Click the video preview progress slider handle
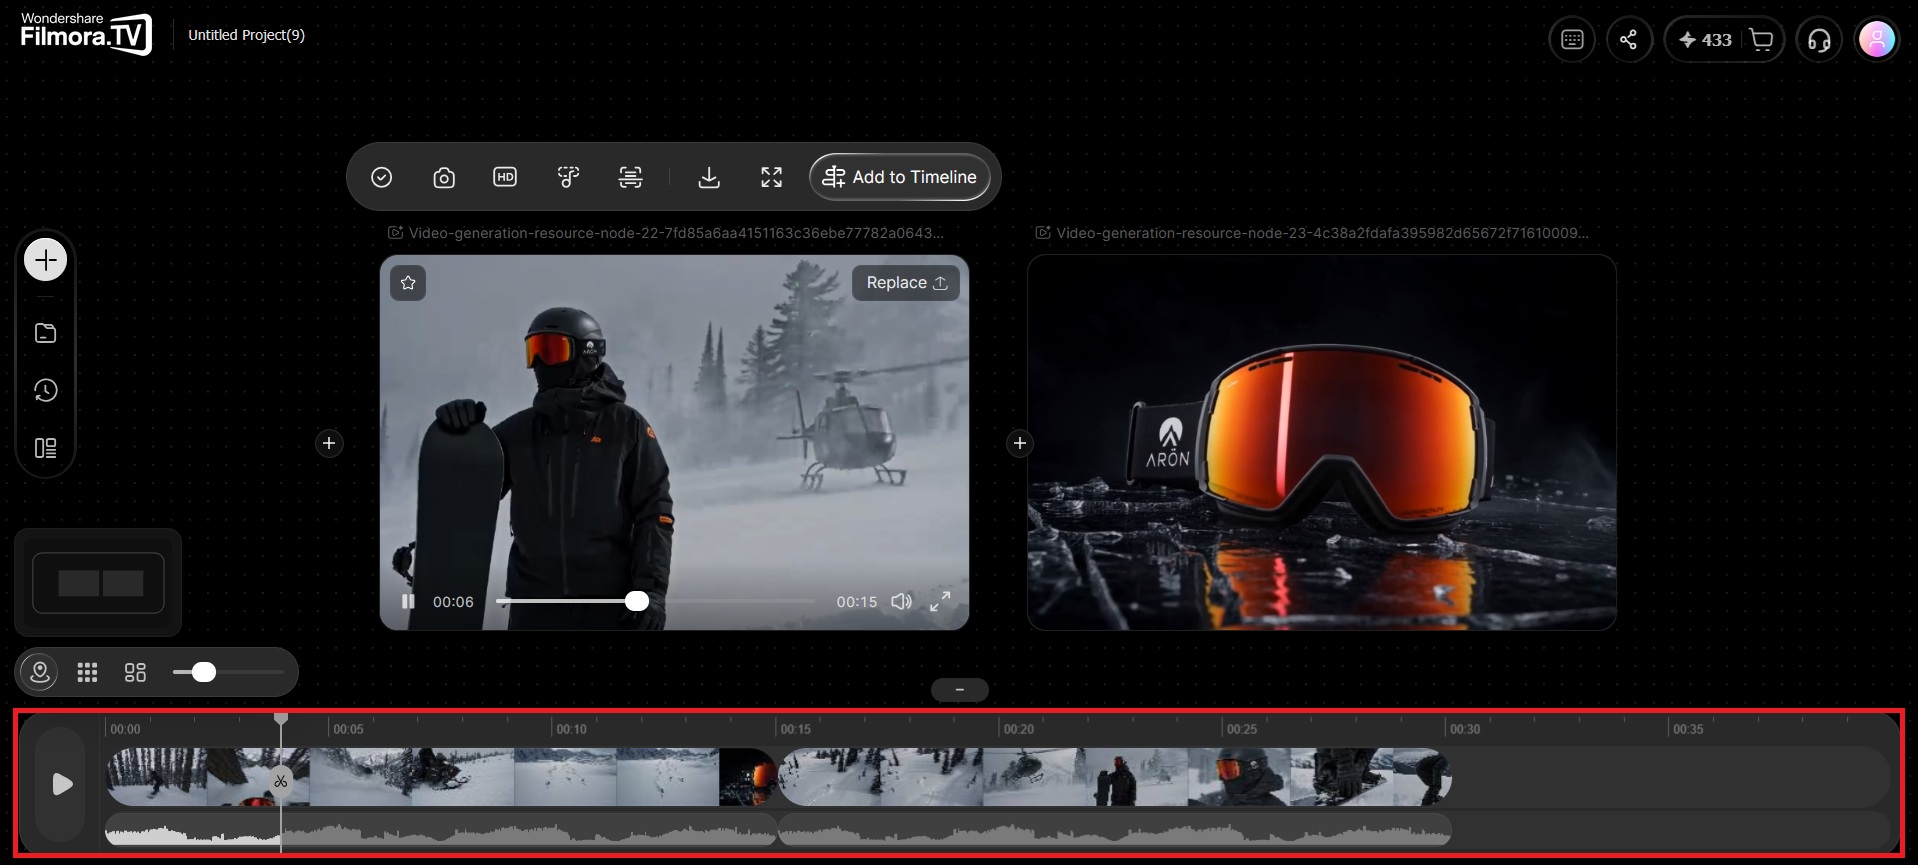Viewport: 1918px width, 865px height. coord(637,601)
